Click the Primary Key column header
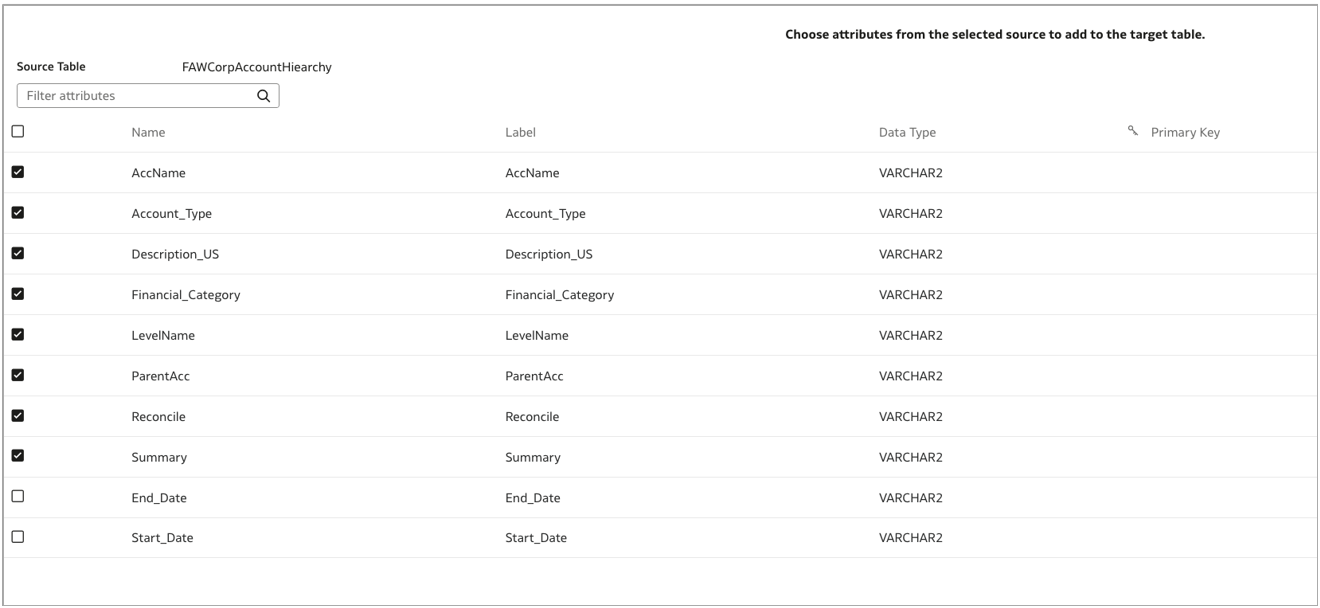This screenshot has width=1320, height=608. tap(1184, 131)
